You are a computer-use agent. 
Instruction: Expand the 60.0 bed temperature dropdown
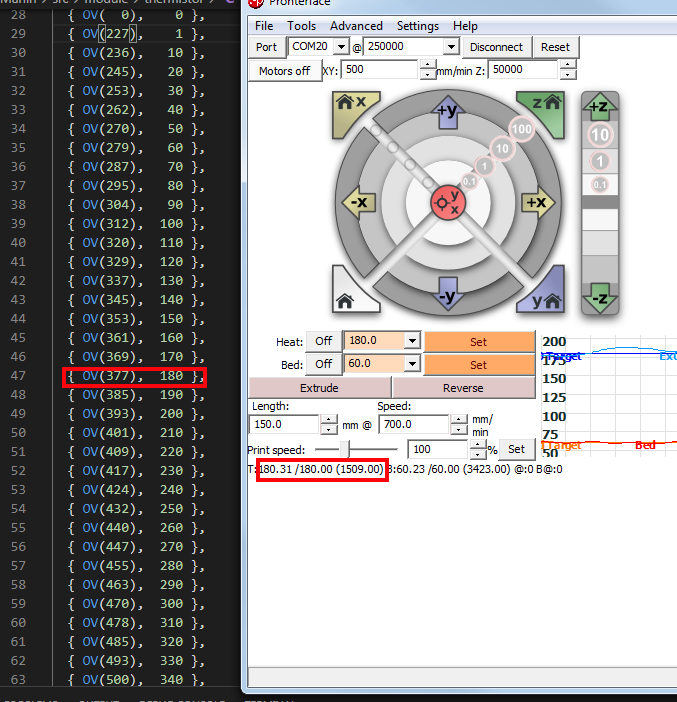click(412, 364)
